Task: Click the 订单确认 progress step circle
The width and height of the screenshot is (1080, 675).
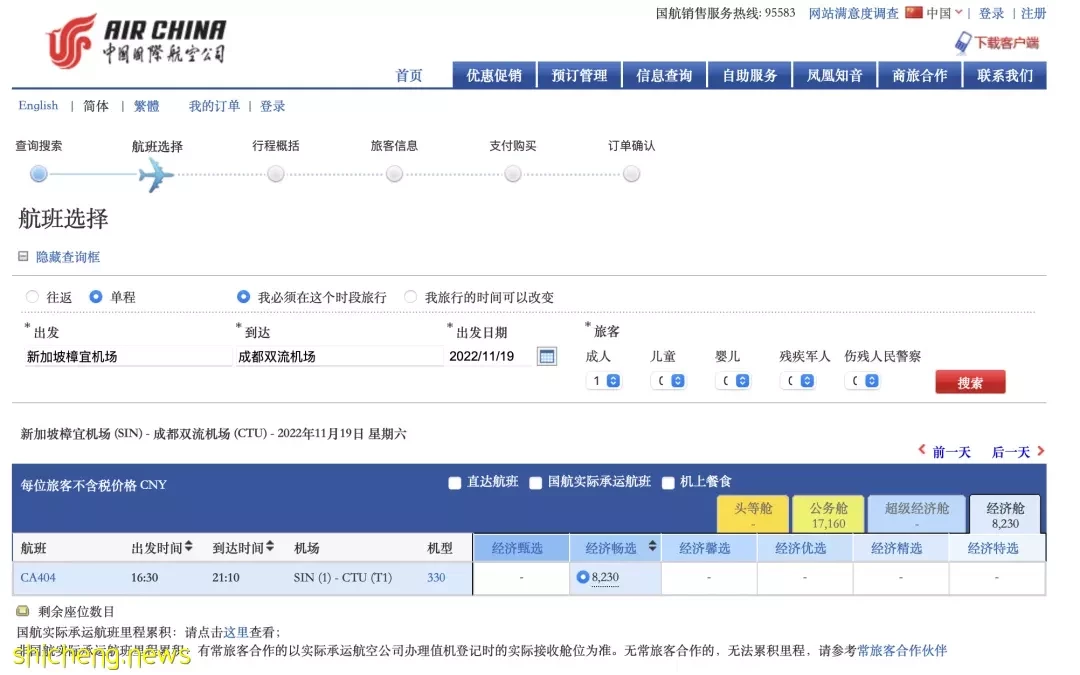Action: click(x=631, y=174)
